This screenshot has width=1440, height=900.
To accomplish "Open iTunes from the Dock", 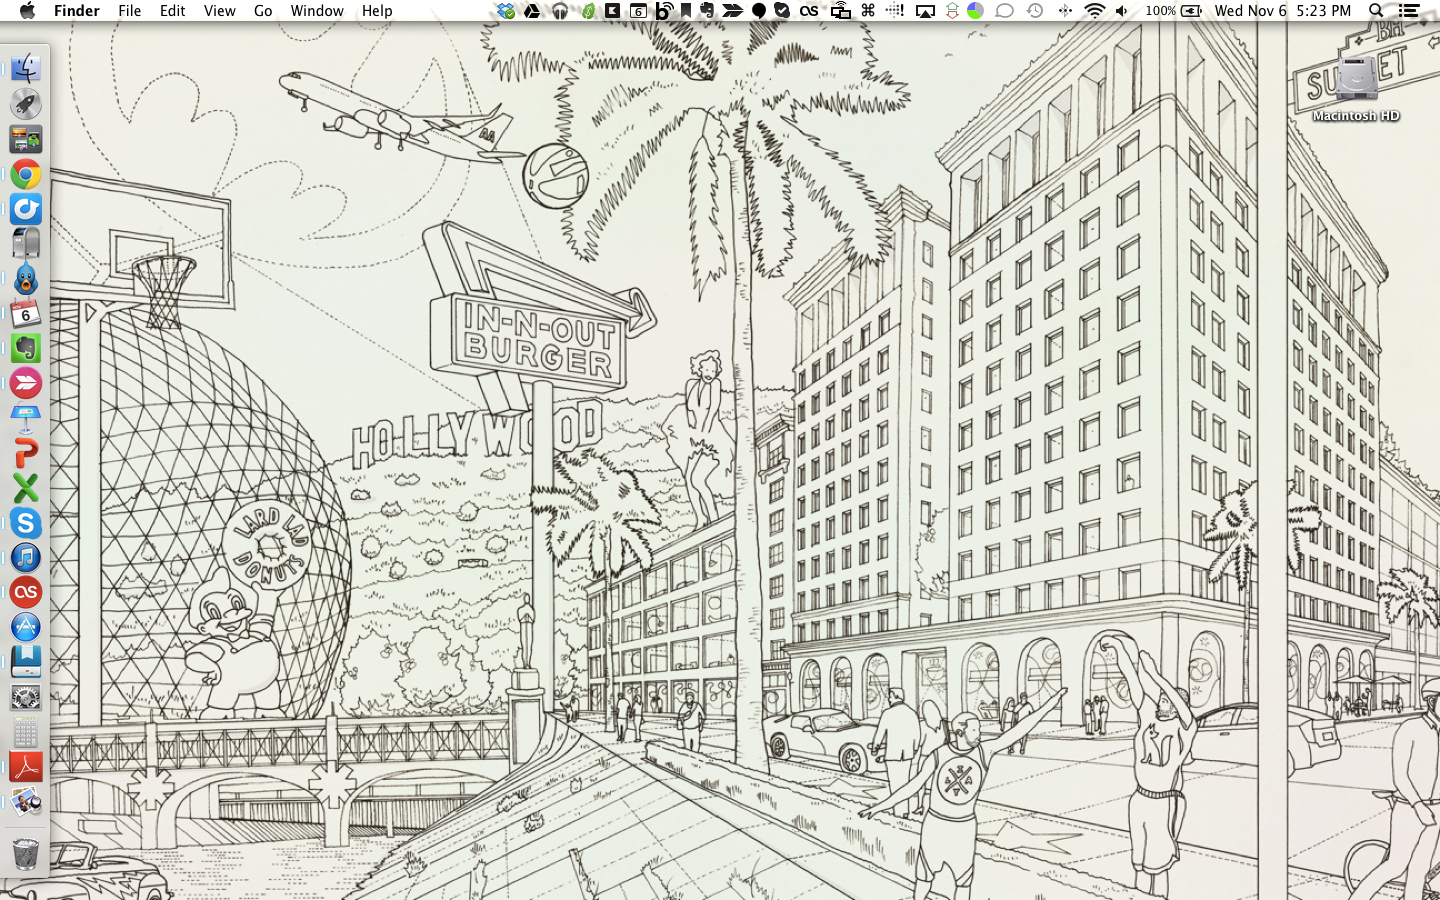I will (x=26, y=557).
